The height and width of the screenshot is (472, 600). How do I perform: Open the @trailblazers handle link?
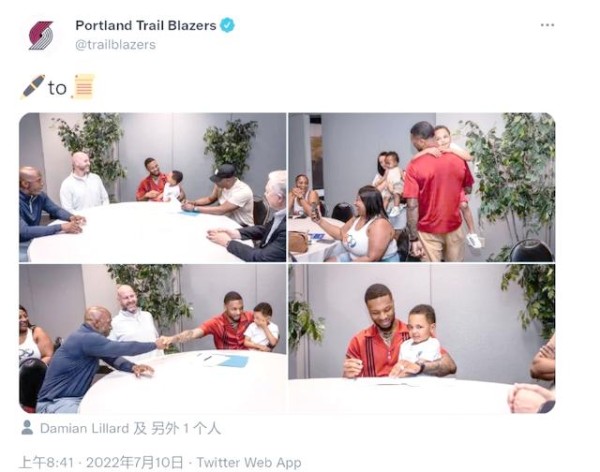(x=116, y=45)
